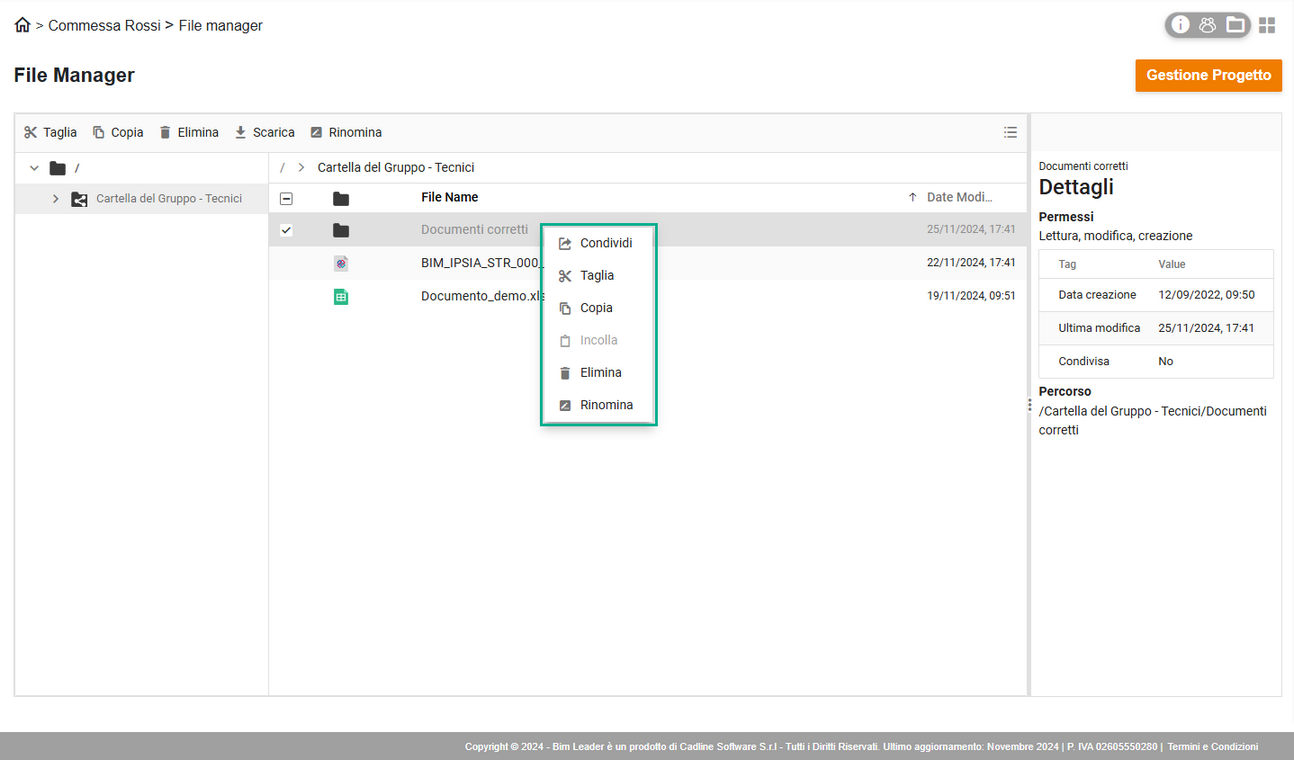Viewport: 1294px width, 760px height.
Task: Click the shared folder icon in tree
Action: point(79,199)
